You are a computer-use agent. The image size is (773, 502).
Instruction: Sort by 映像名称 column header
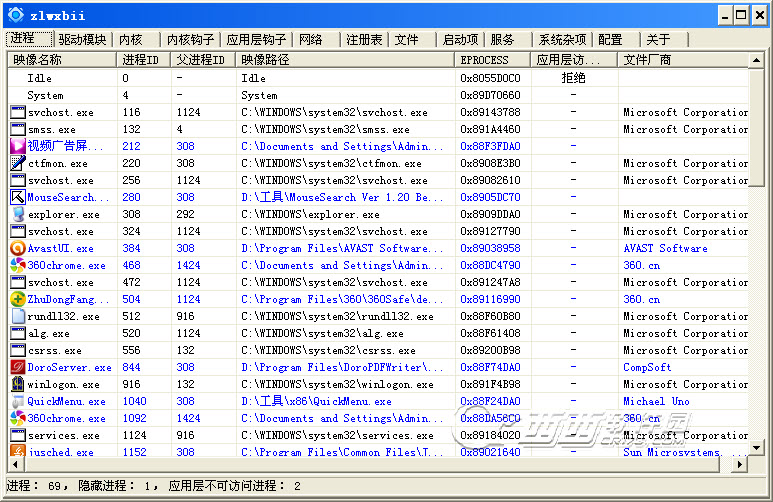pos(62,60)
